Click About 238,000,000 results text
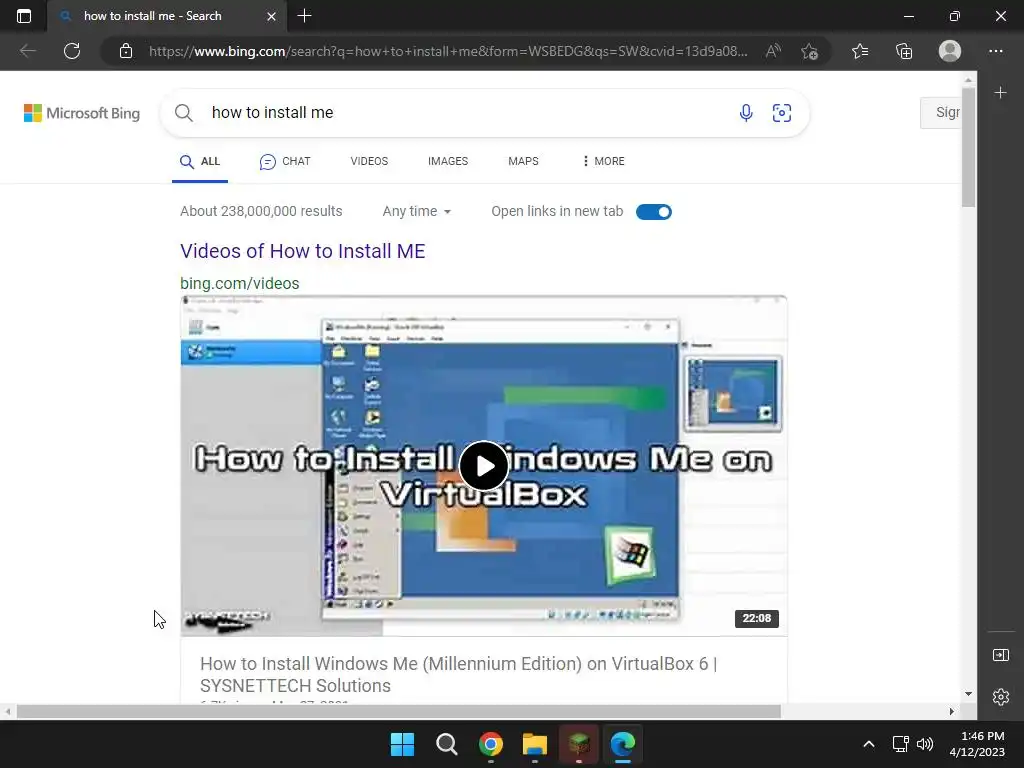This screenshot has height=768, width=1024. [x=261, y=212]
